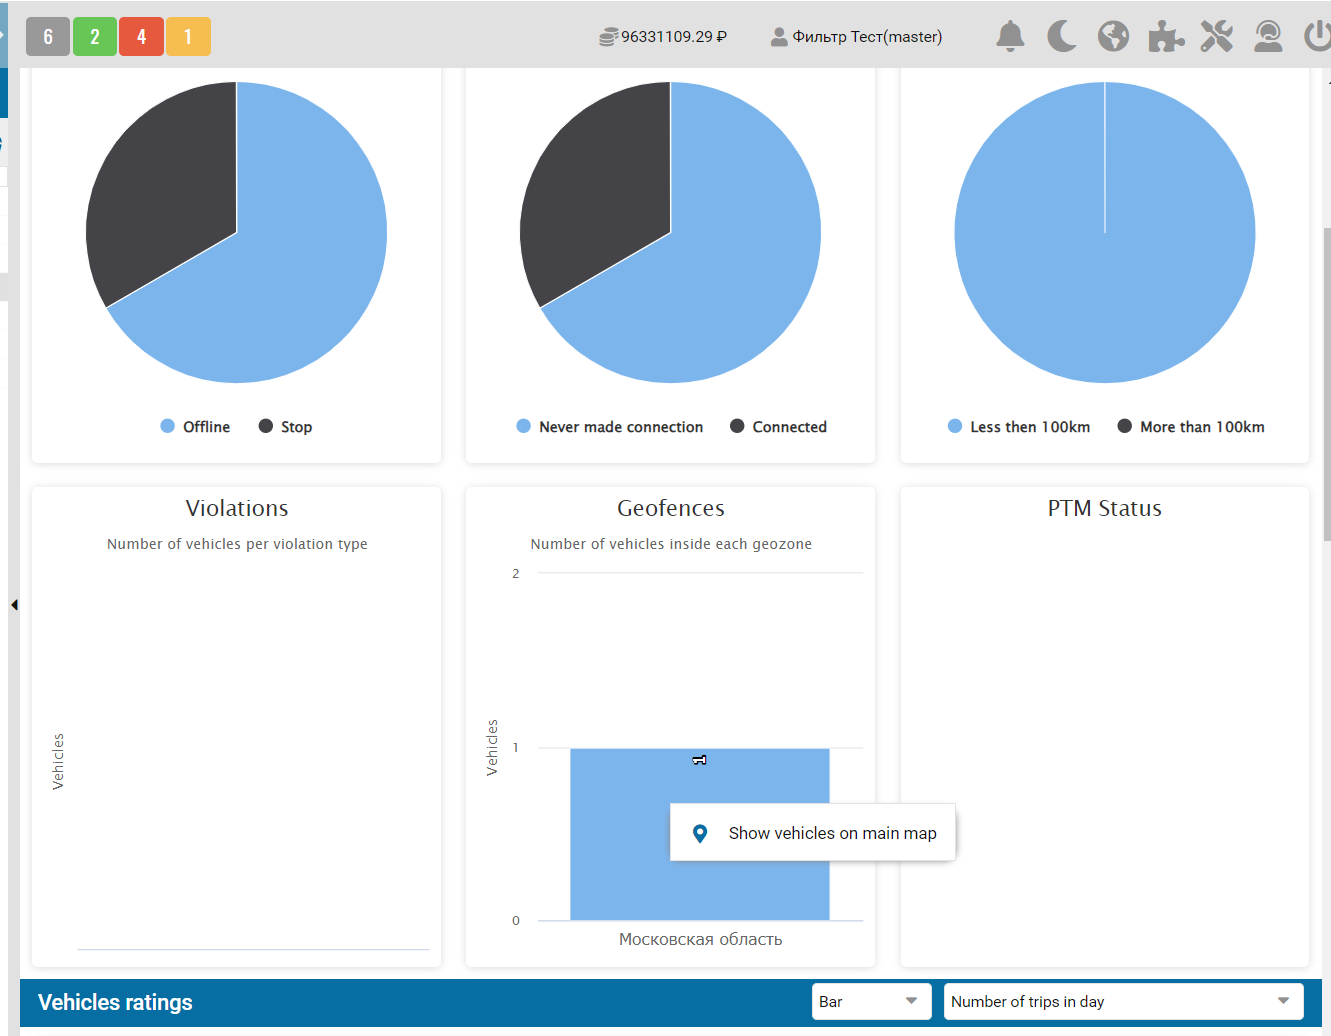This screenshot has width=1331, height=1036.
Task: Toggle the Stop legend item
Action: click(286, 427)
